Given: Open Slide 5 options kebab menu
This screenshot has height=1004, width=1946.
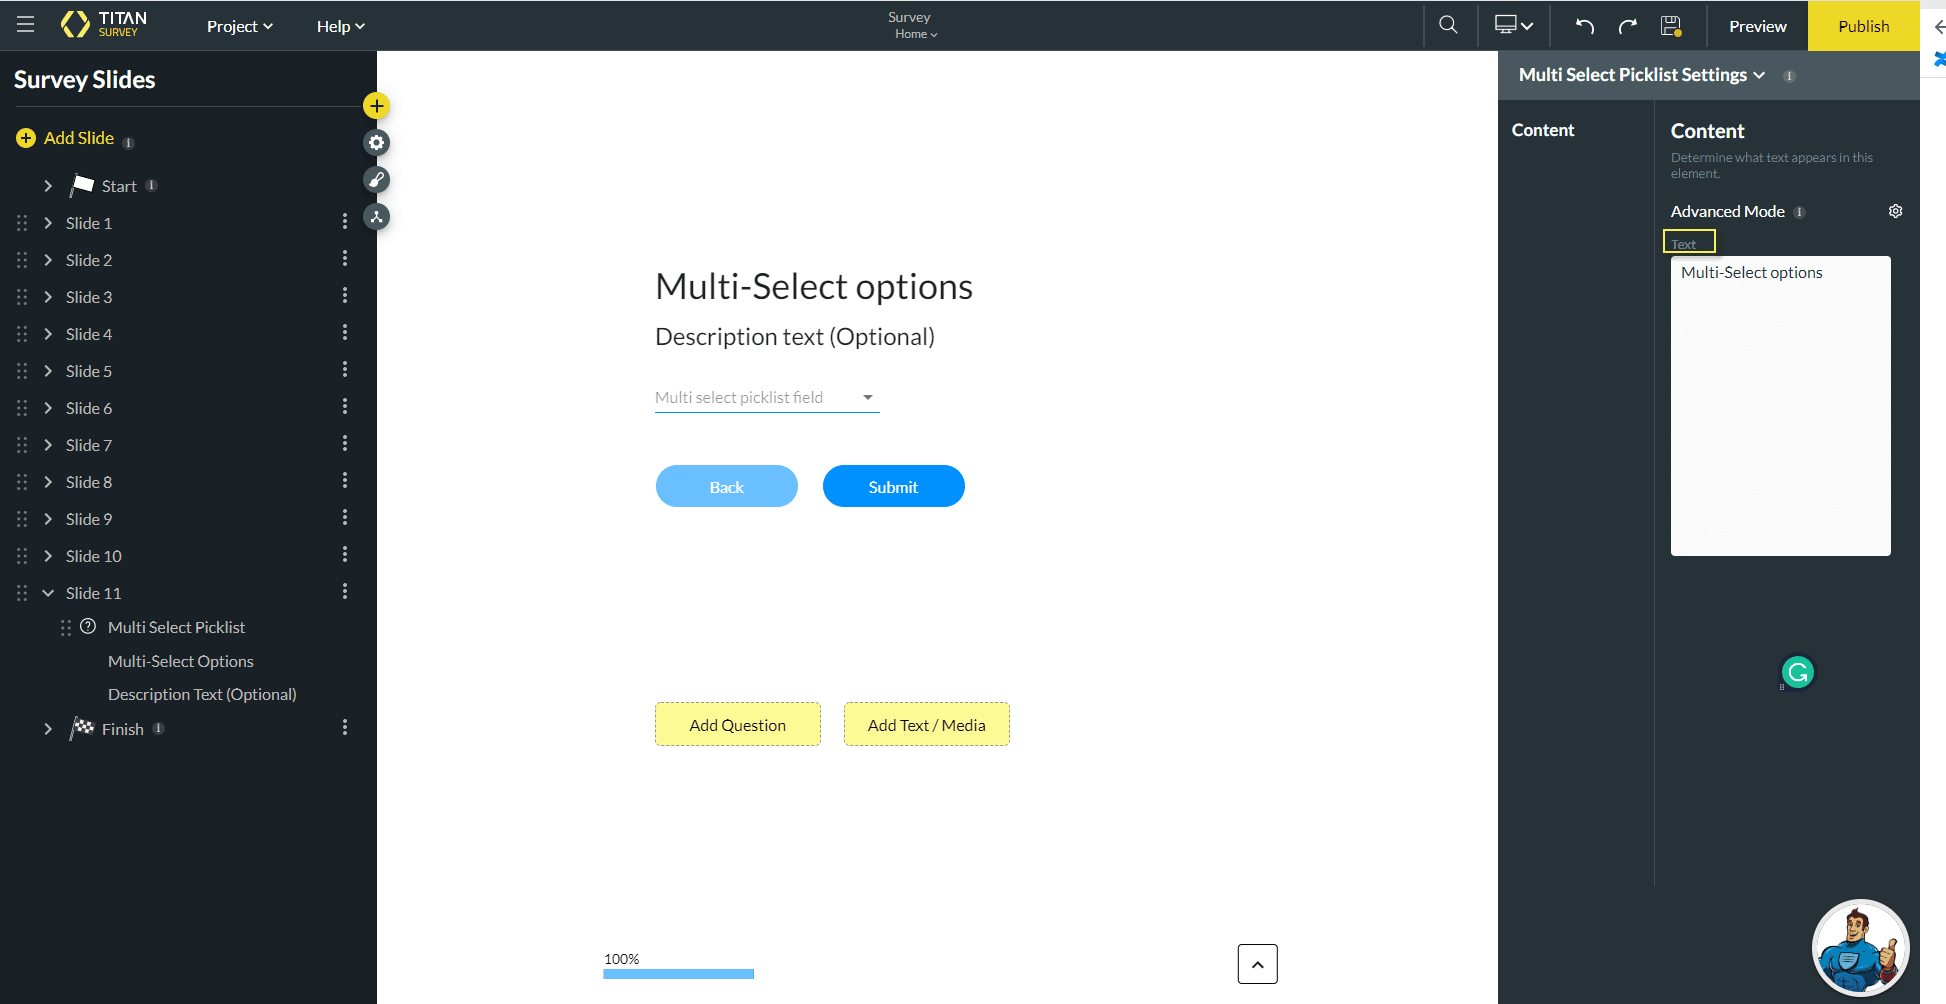Looking at the screenshot, I should tap(345, 369).
